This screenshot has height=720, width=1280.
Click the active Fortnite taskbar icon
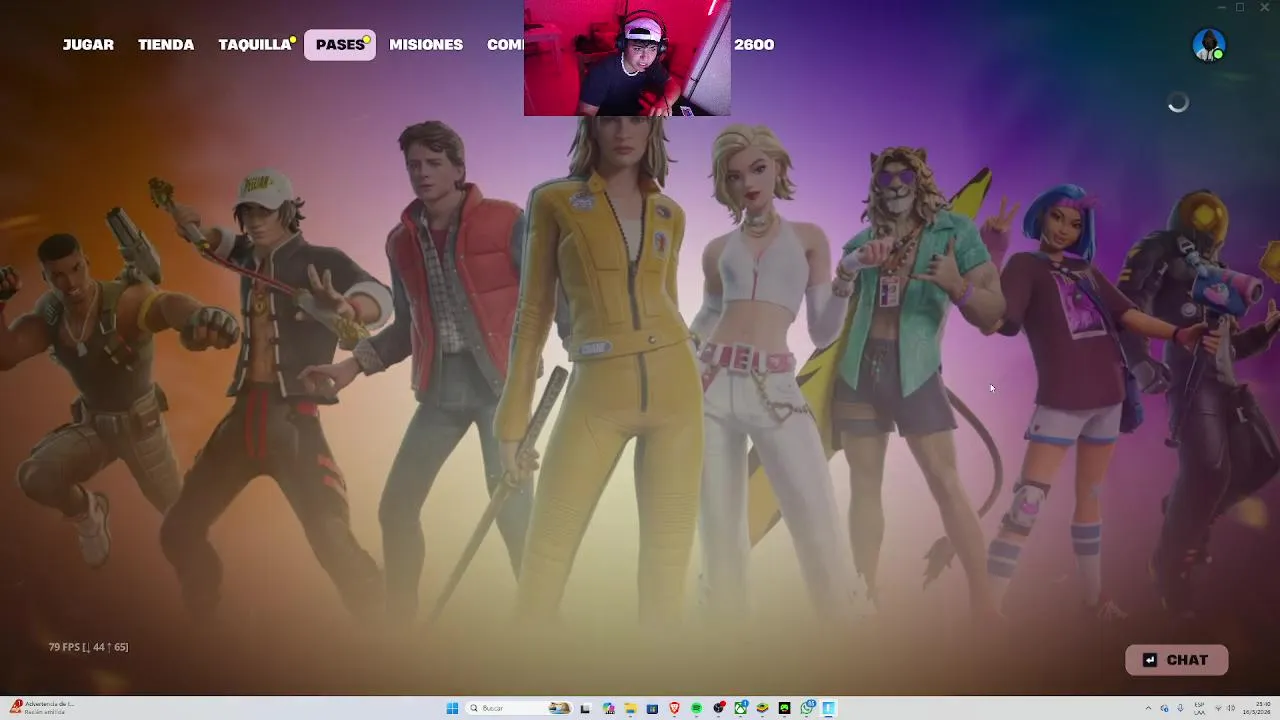point(829,708)
